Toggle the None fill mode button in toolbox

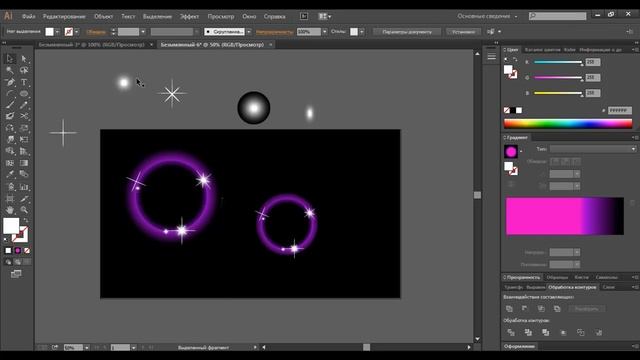pos(27,251)
